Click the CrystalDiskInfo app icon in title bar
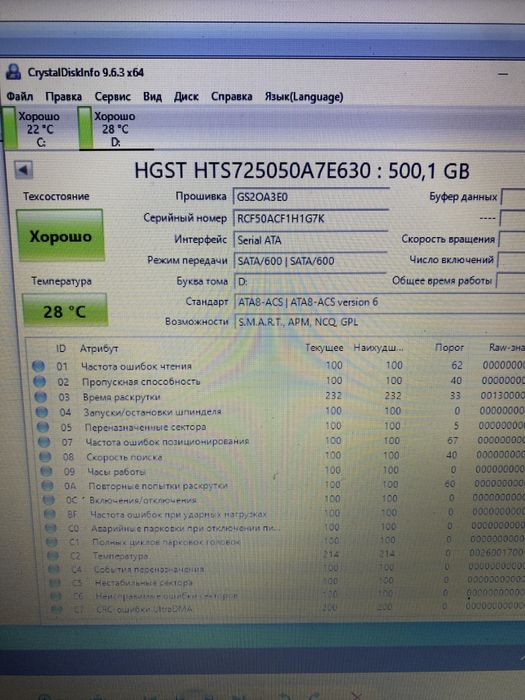Image resolution: width=525 pixels, height=700 pixels. (x=14, y=72)
